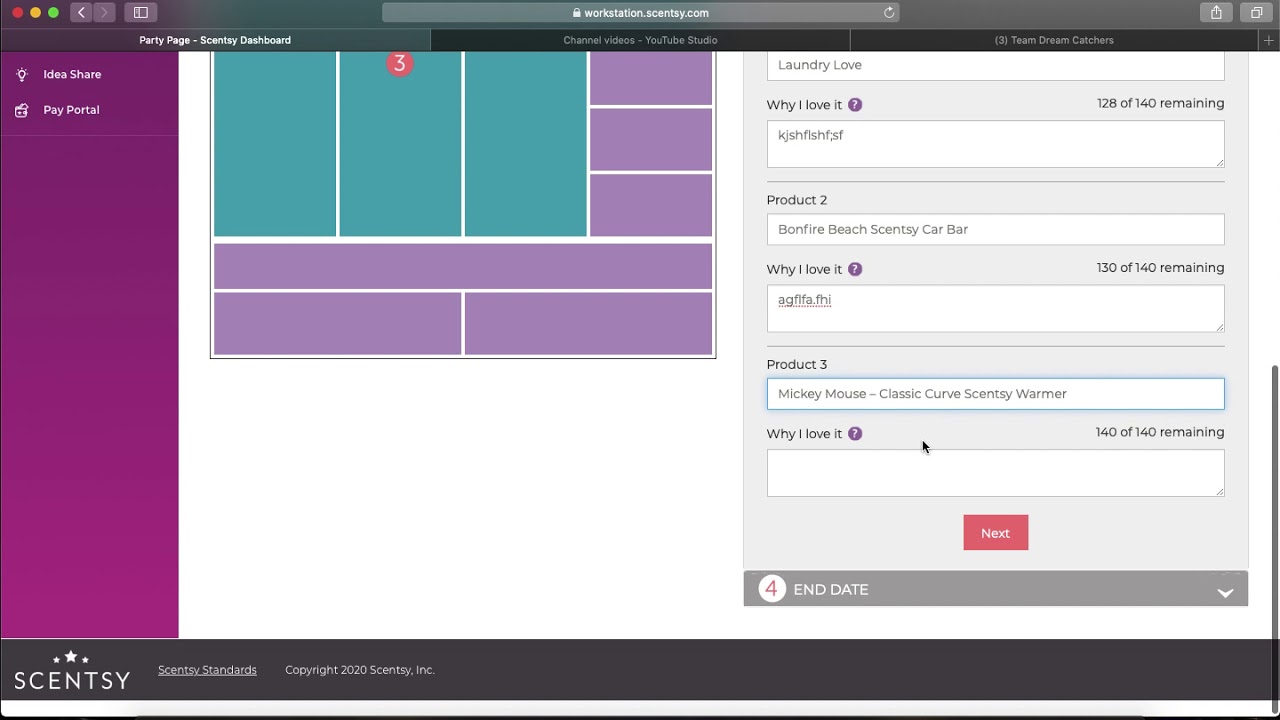Click the workstation.scentsy.com address bar
1280x720 pixels.
(x=640, y=13)
